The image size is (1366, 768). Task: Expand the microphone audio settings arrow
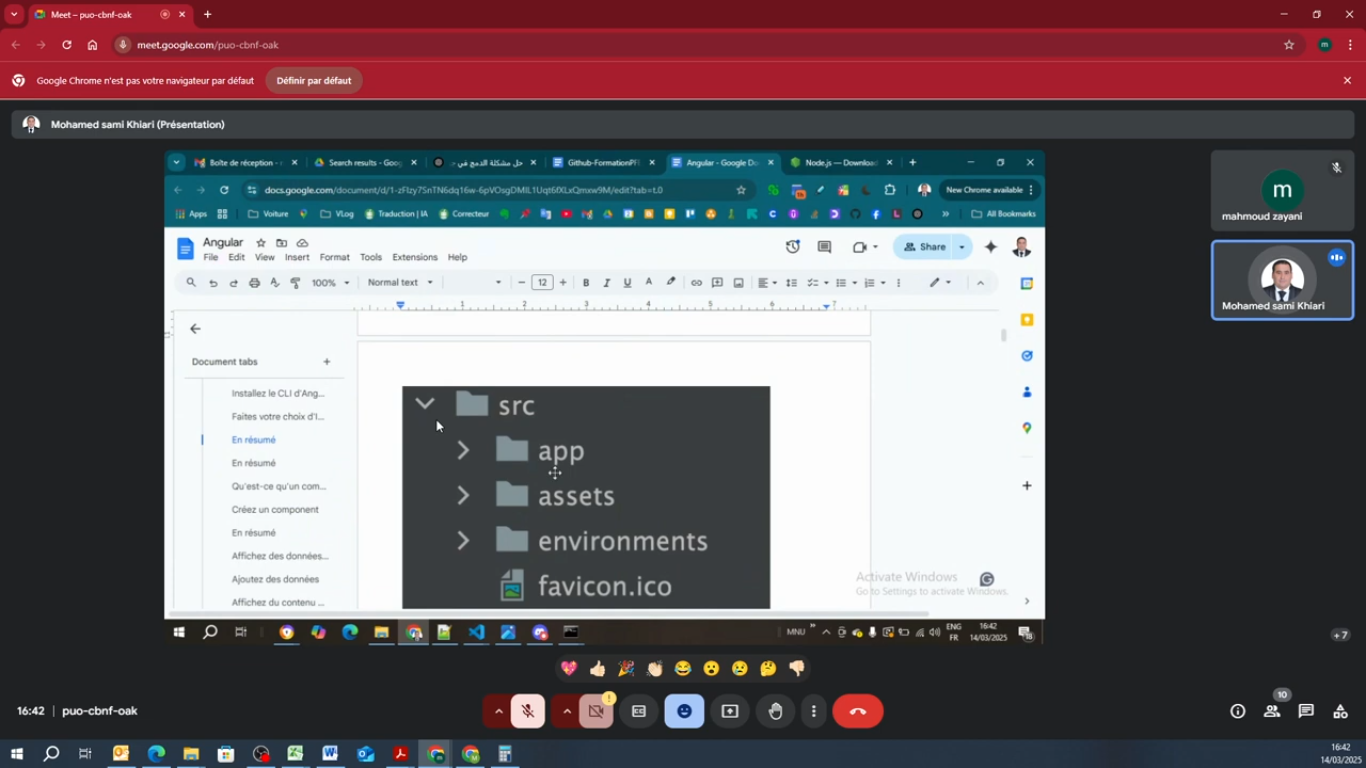(497, 711)
